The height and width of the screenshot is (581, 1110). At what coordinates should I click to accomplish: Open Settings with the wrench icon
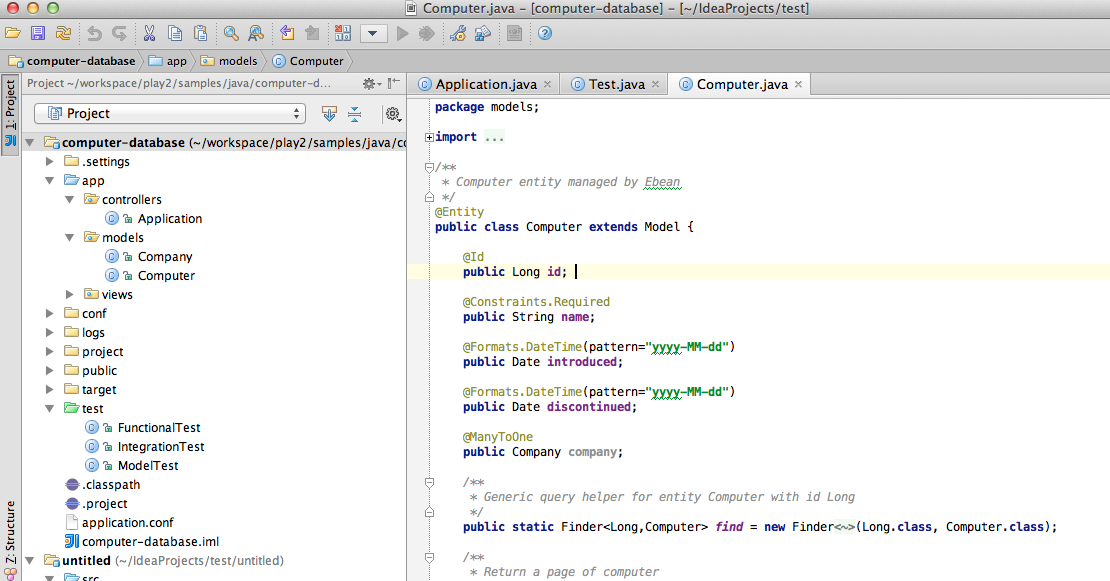[x=458, y=33]
